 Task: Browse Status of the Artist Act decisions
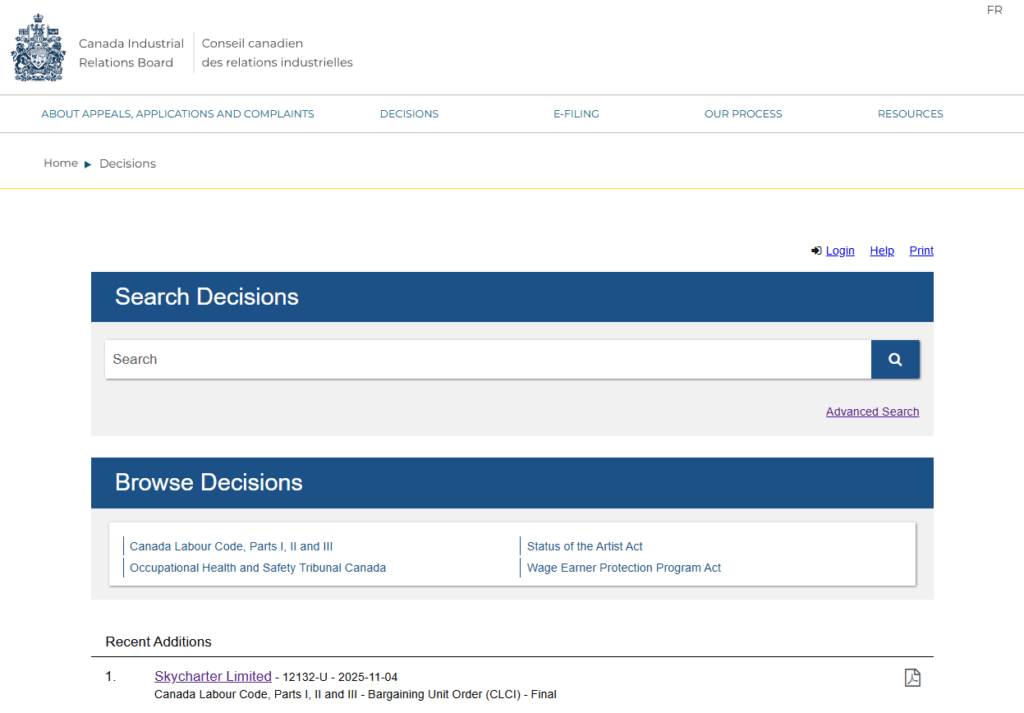pos(584,547)
